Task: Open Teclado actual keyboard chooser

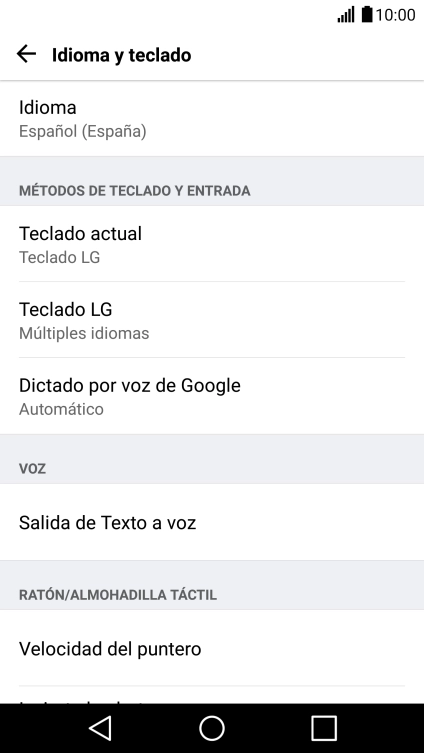Action: click(212, 244)
